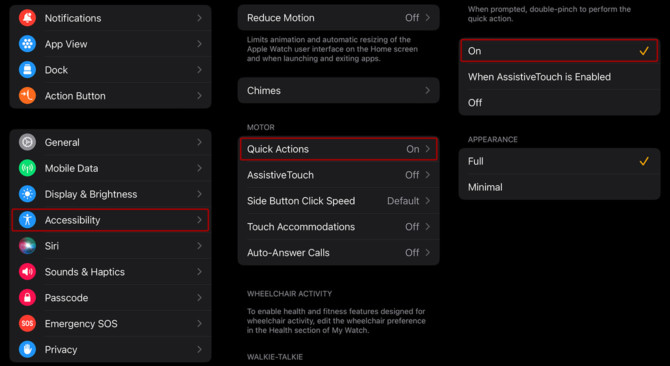Tap the Quick Actions On value
Screen dimensions: 670x366
(413, 149)
